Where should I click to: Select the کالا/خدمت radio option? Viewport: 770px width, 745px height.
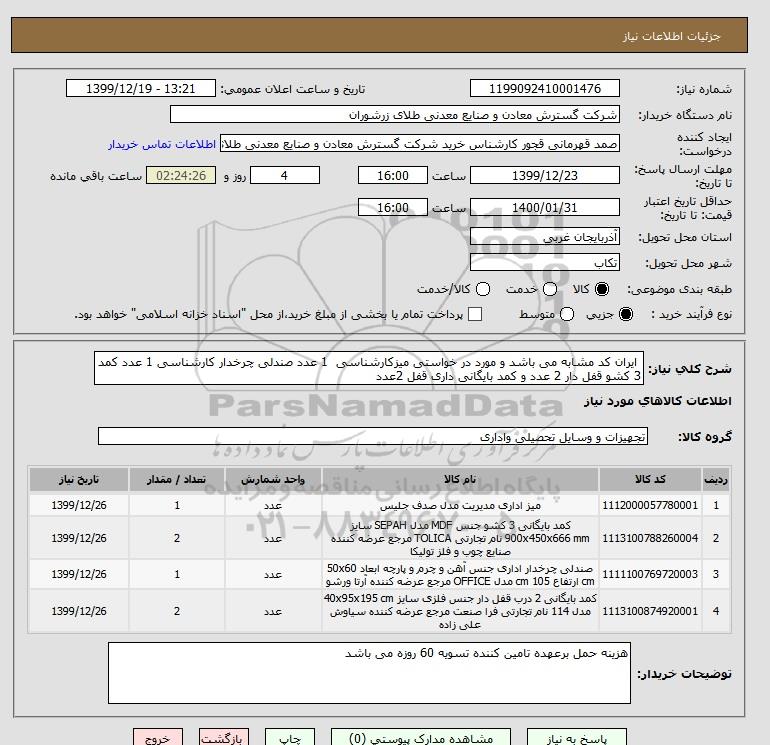coord(483,289)
